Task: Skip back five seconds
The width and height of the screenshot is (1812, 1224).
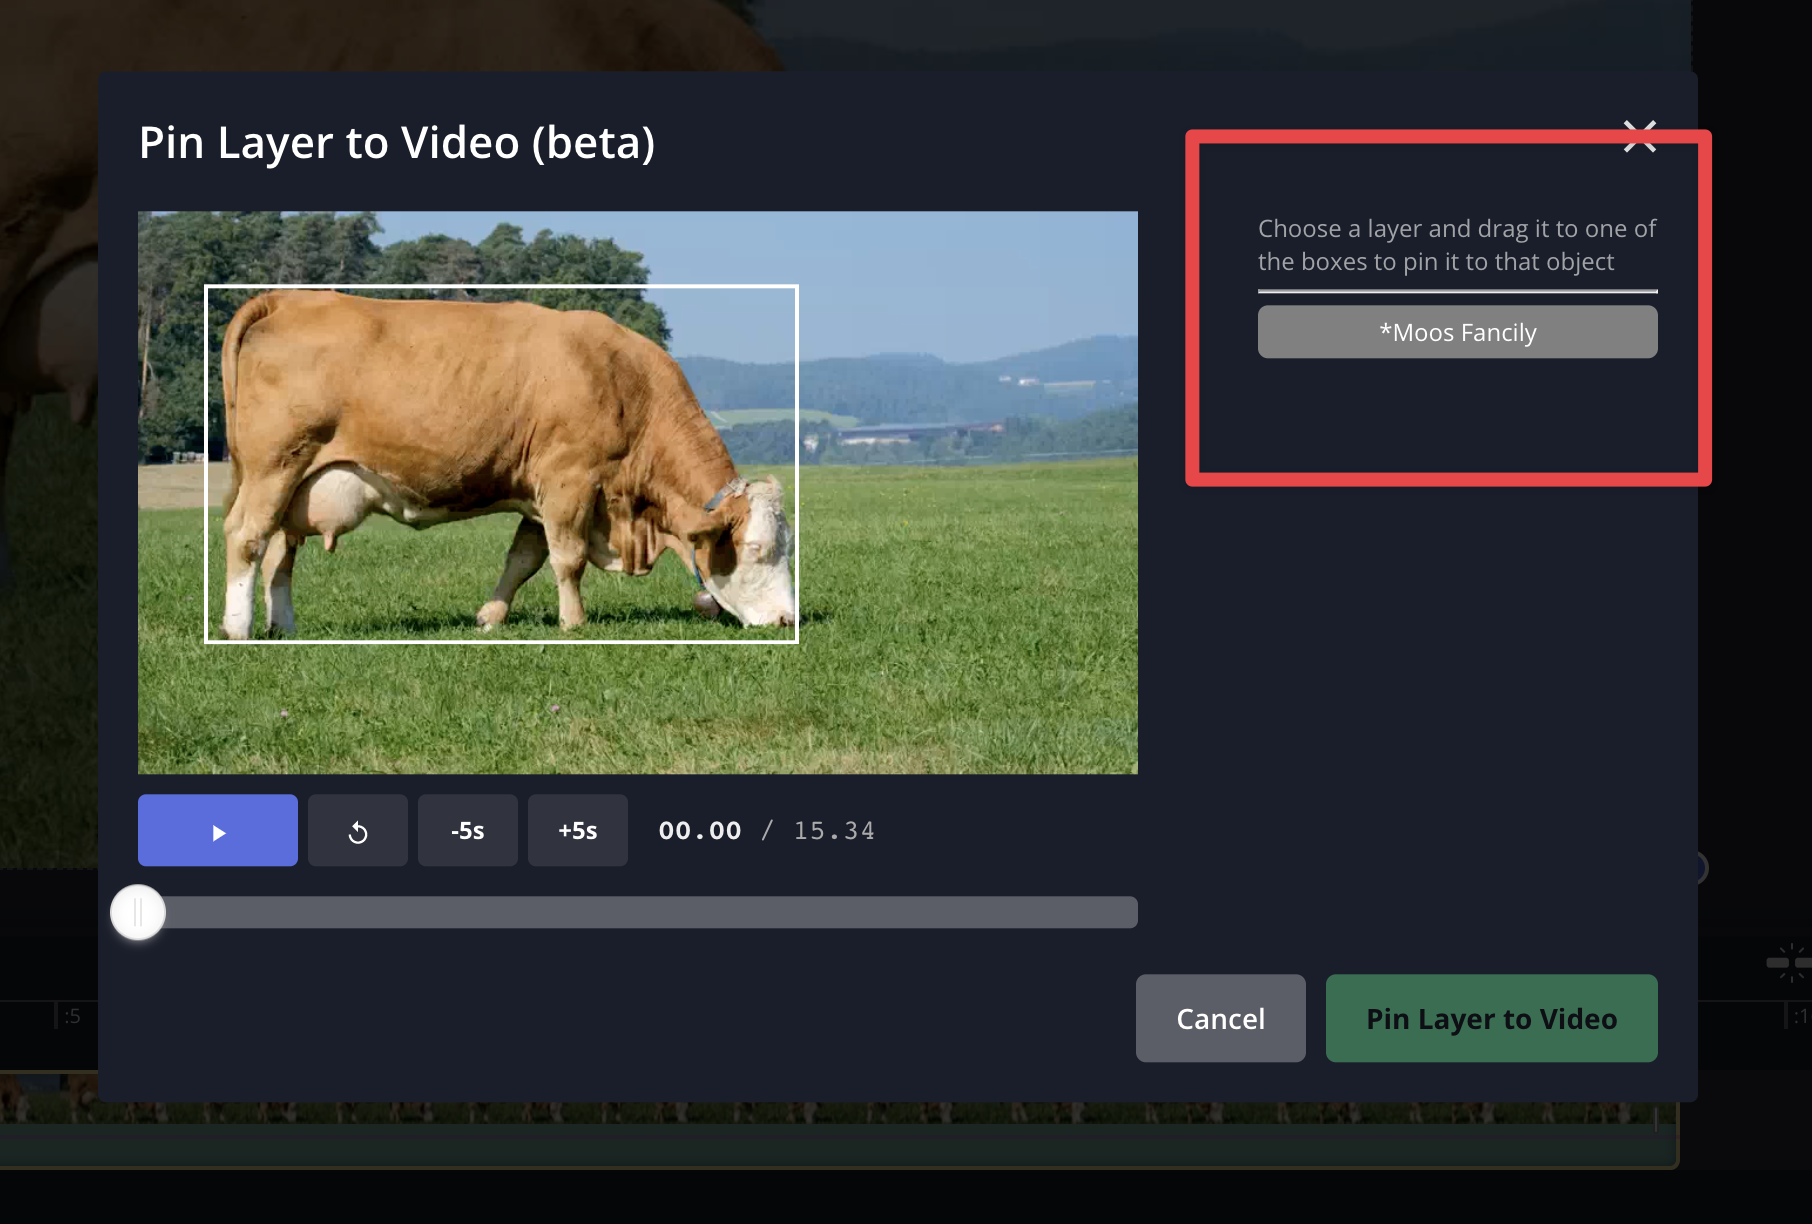Action: 467,831
